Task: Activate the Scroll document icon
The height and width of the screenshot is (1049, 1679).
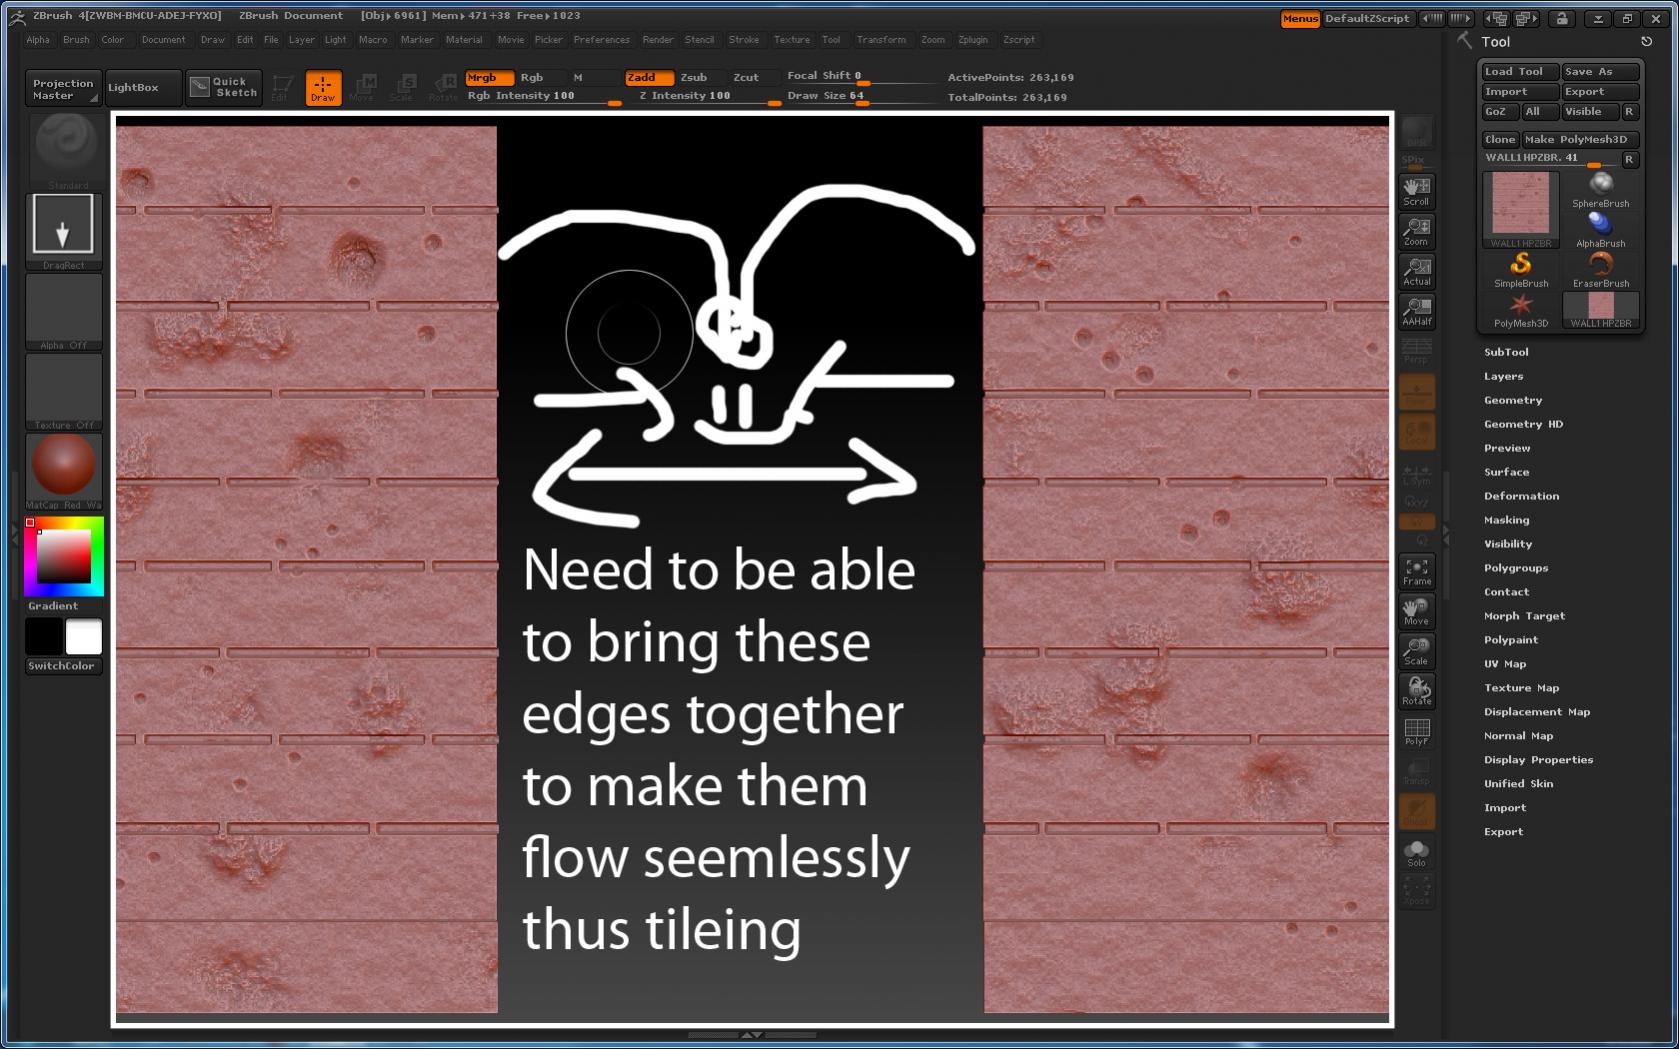Action: 1416,188
